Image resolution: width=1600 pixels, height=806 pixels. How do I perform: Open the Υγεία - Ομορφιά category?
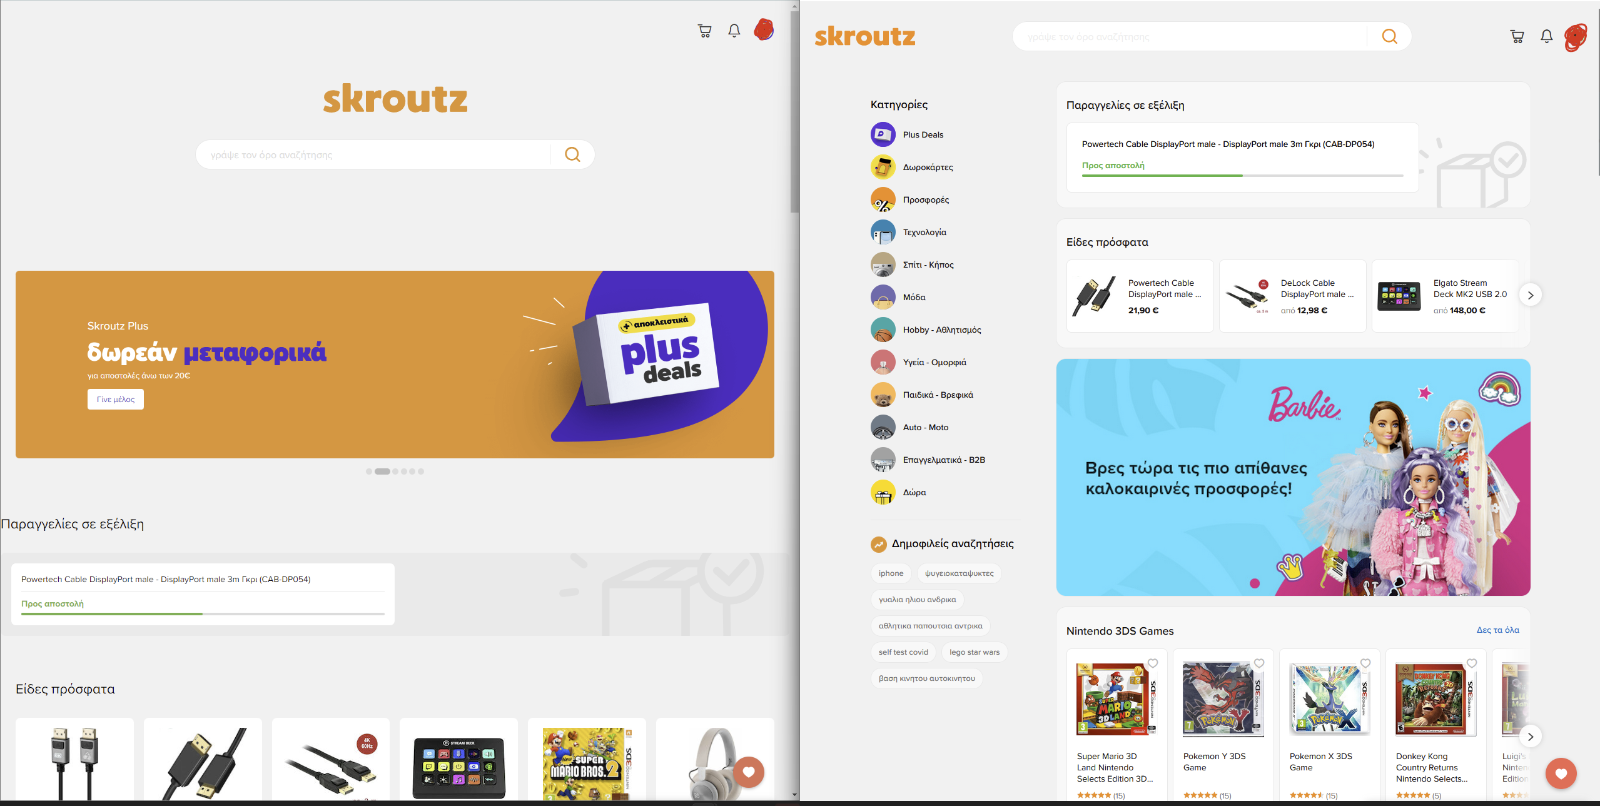pyautogui.click(x=919, y=362)
